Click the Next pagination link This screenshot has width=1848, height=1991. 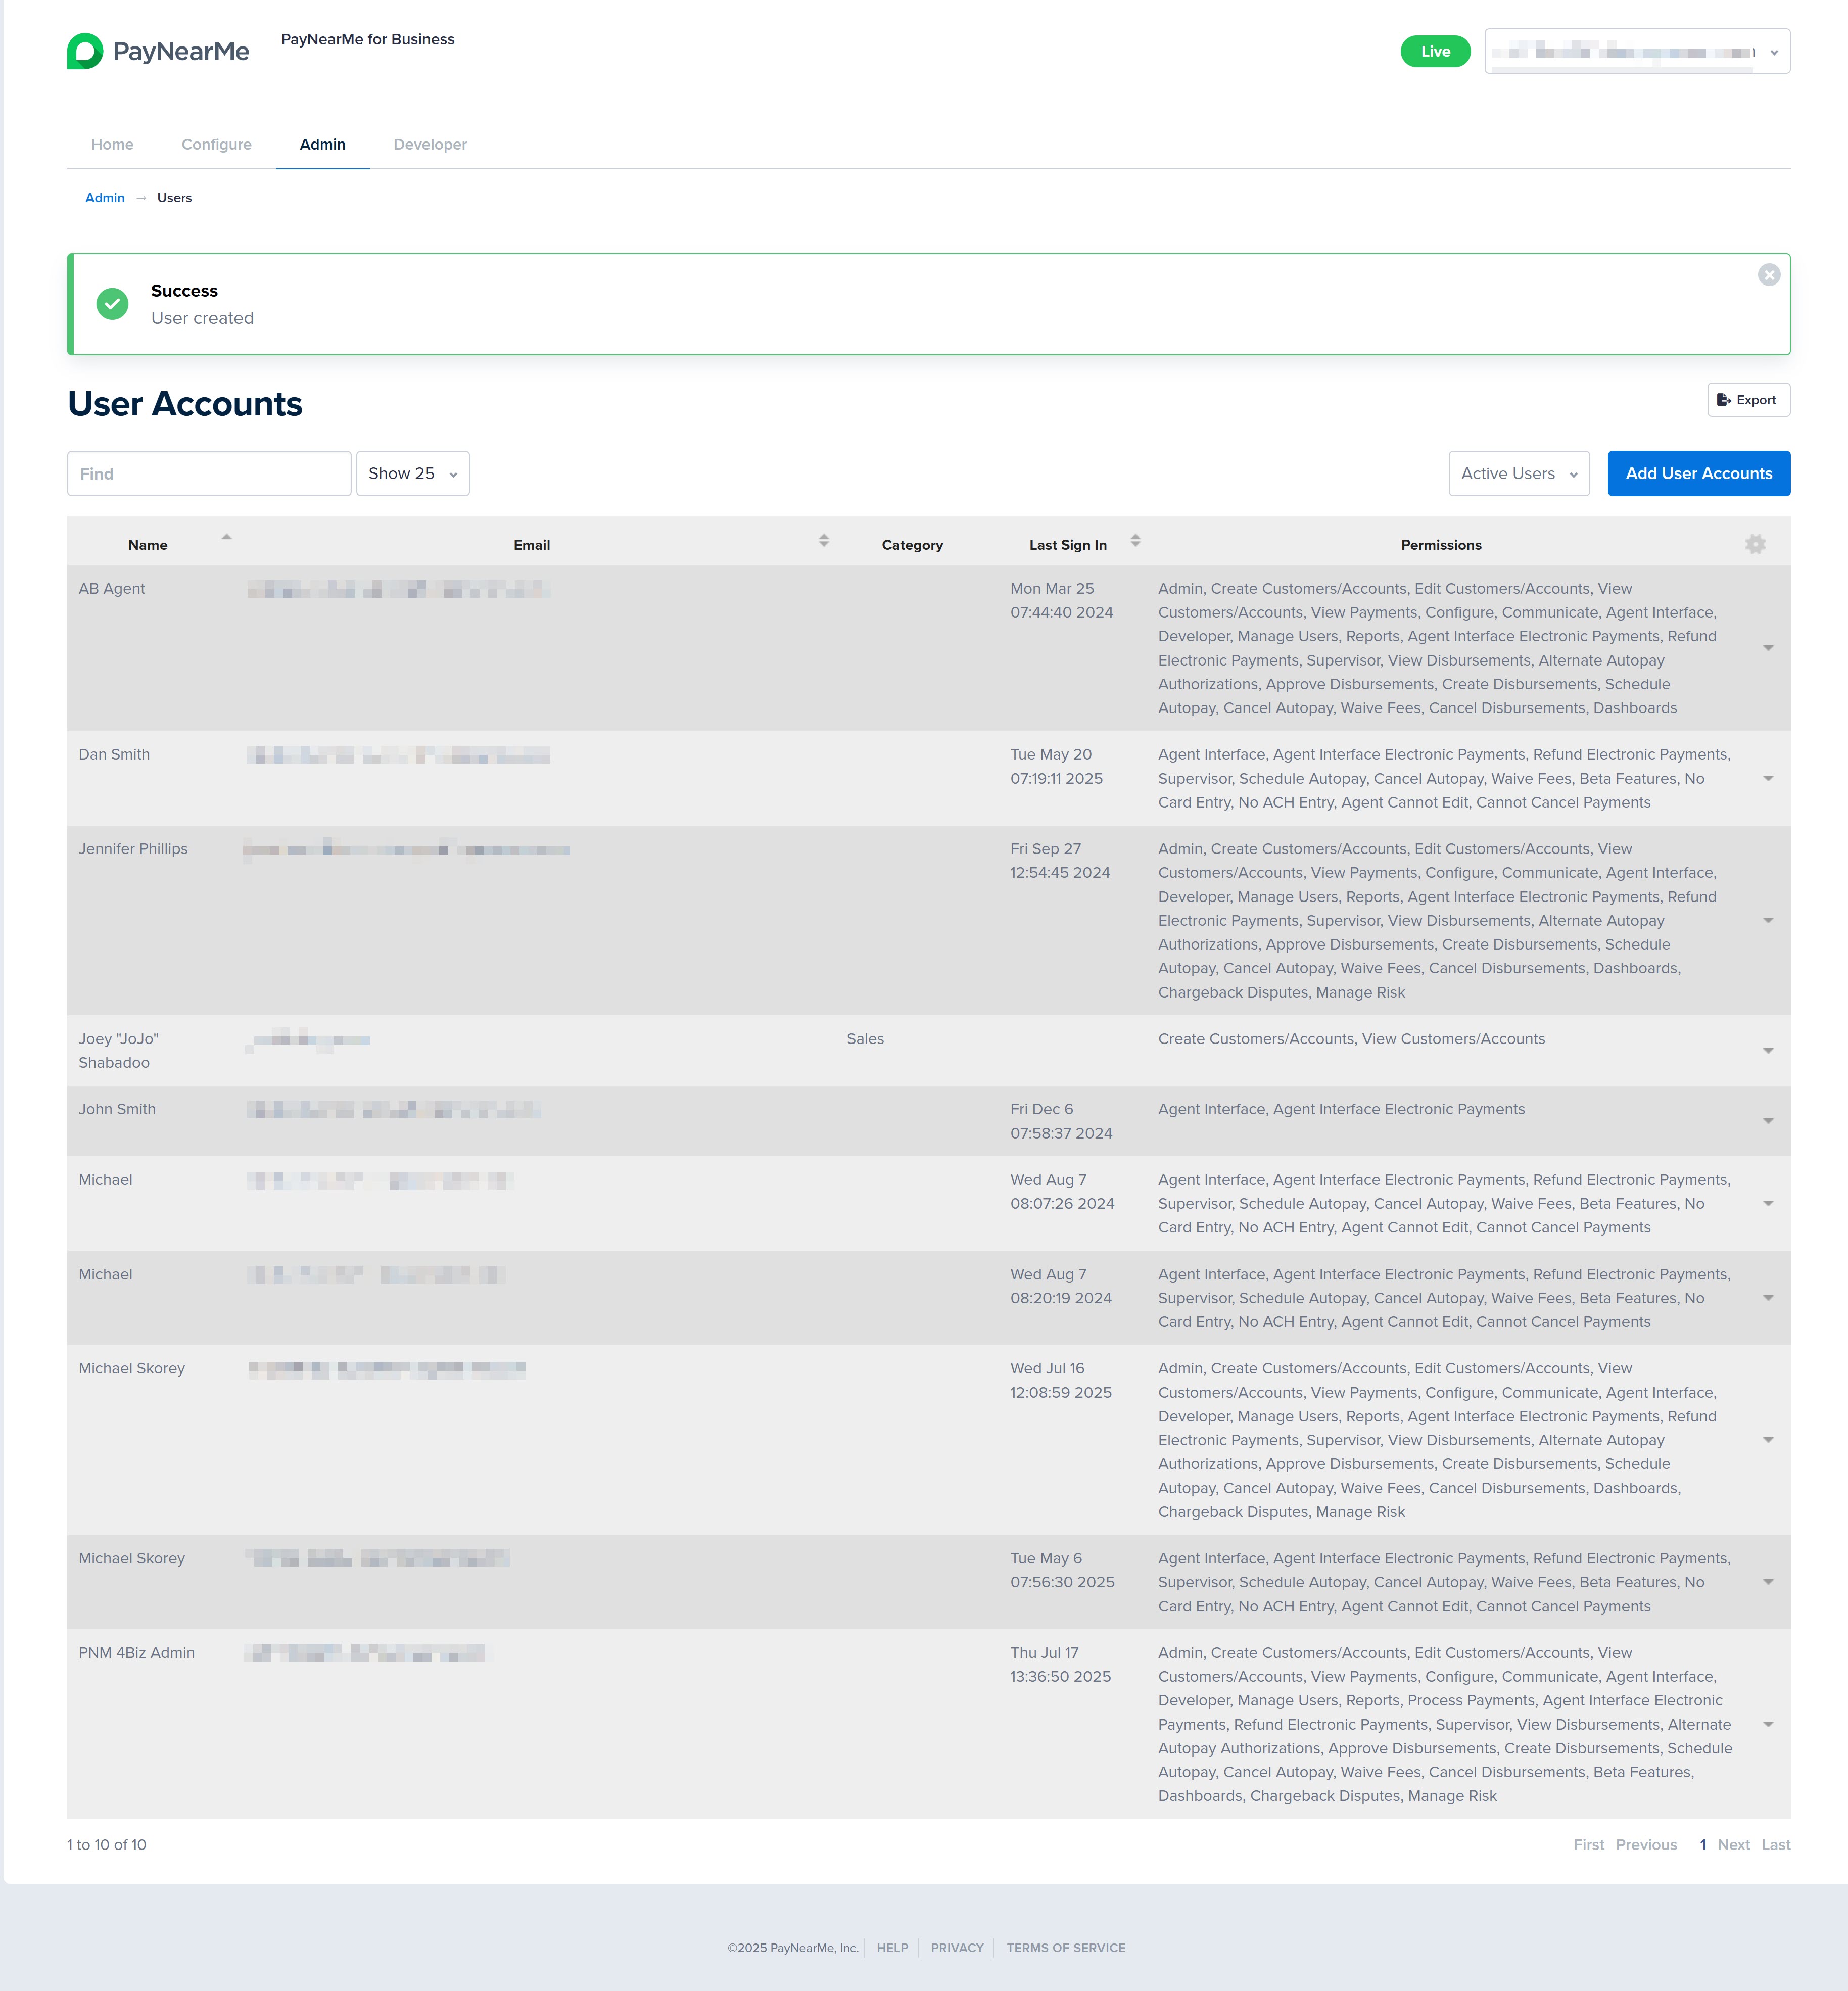1733,1845
